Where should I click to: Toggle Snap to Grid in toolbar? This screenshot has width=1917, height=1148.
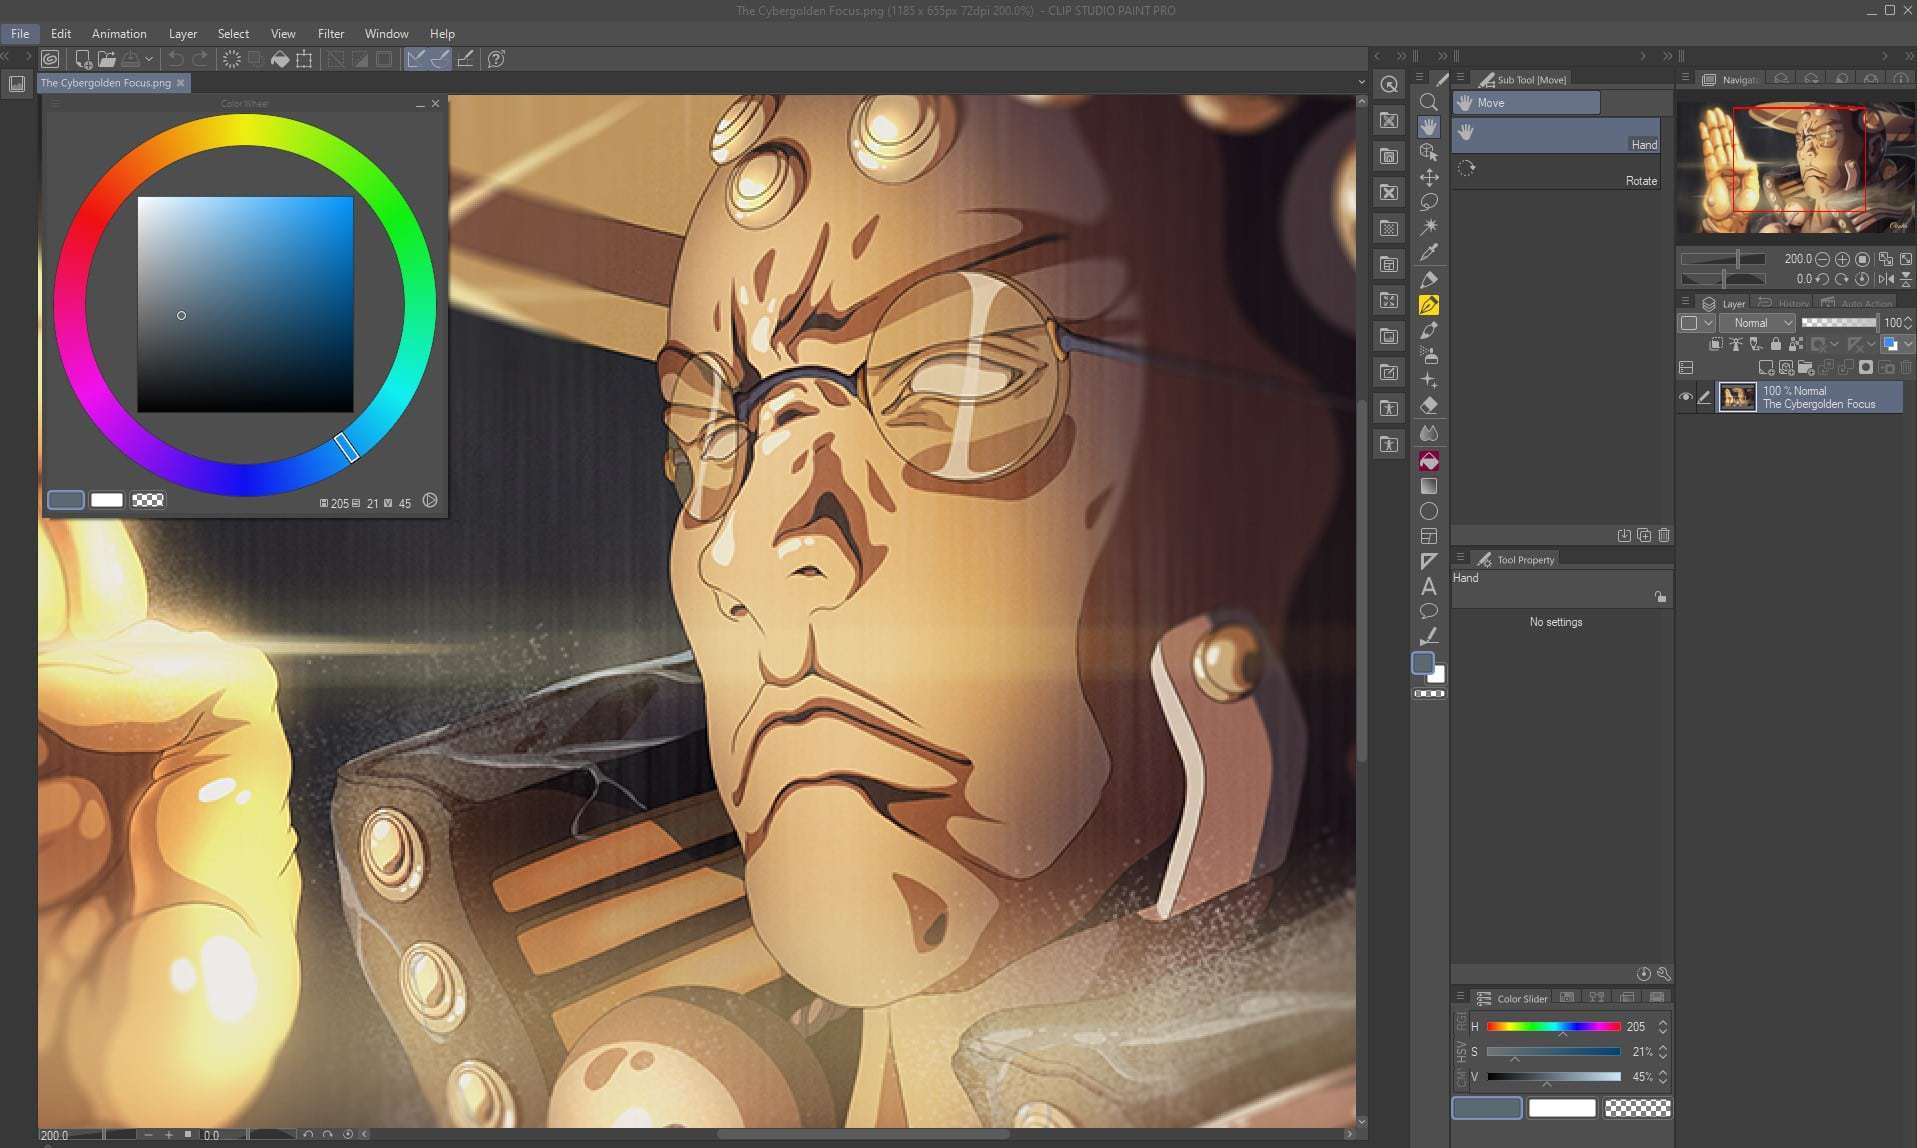coord(465,59)
